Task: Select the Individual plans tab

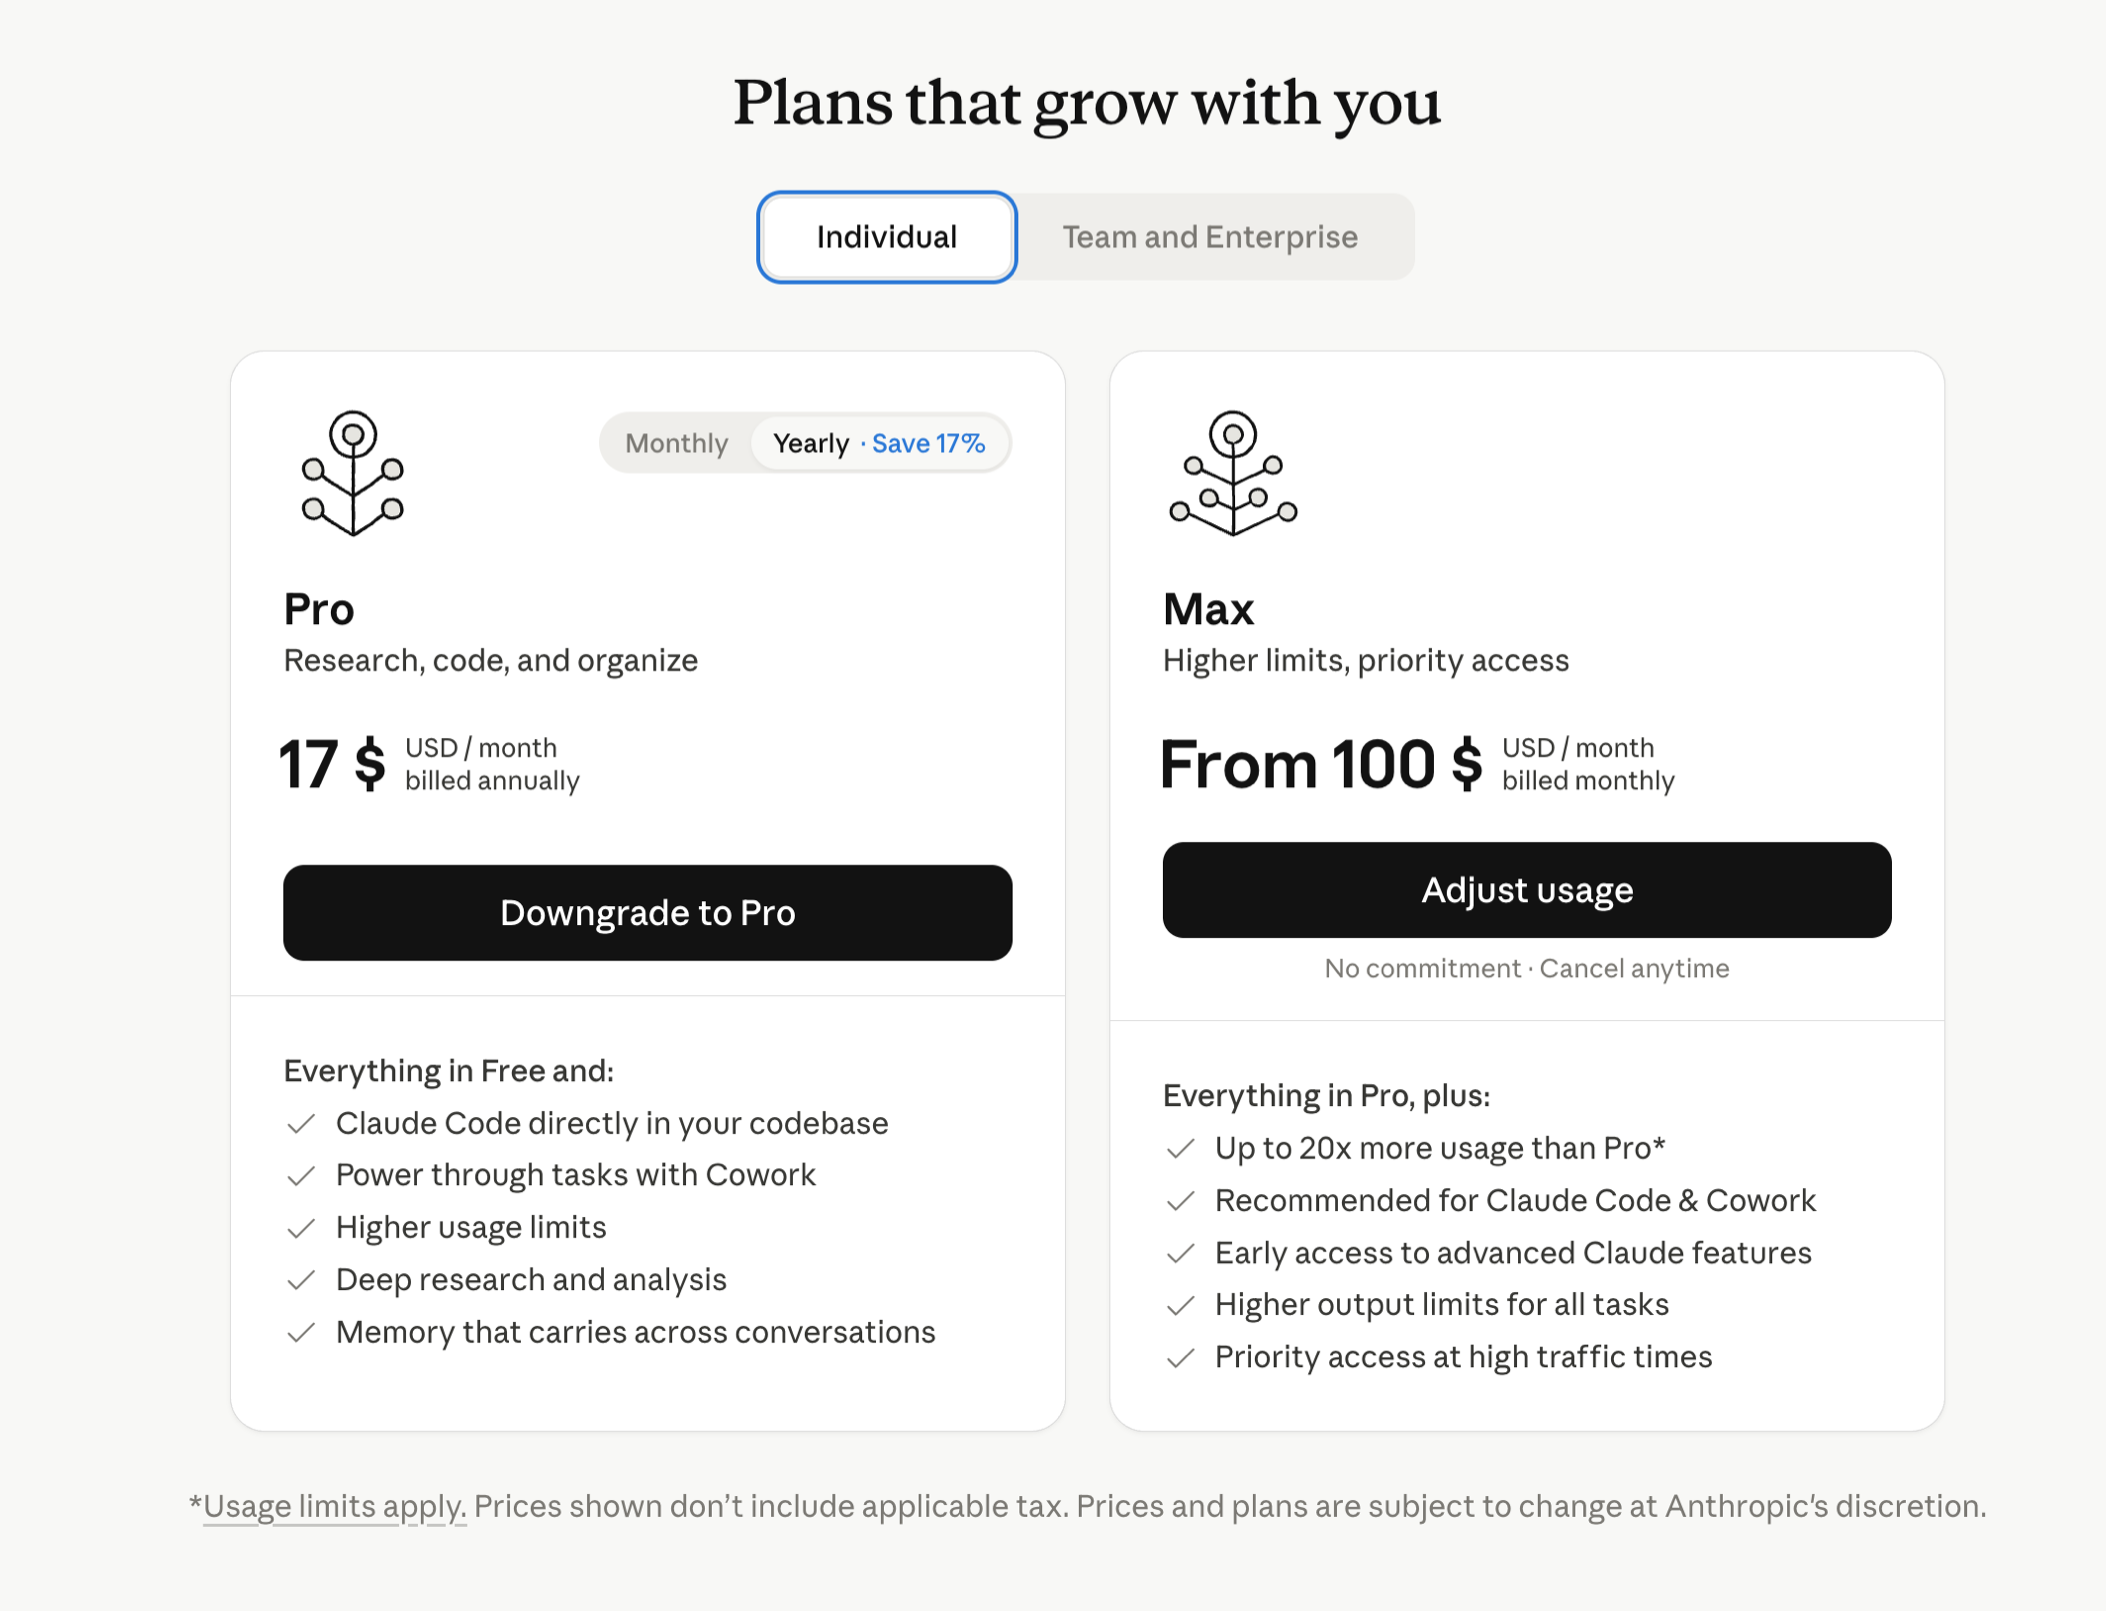Action: pyautogui.click(x=887, y=237)
